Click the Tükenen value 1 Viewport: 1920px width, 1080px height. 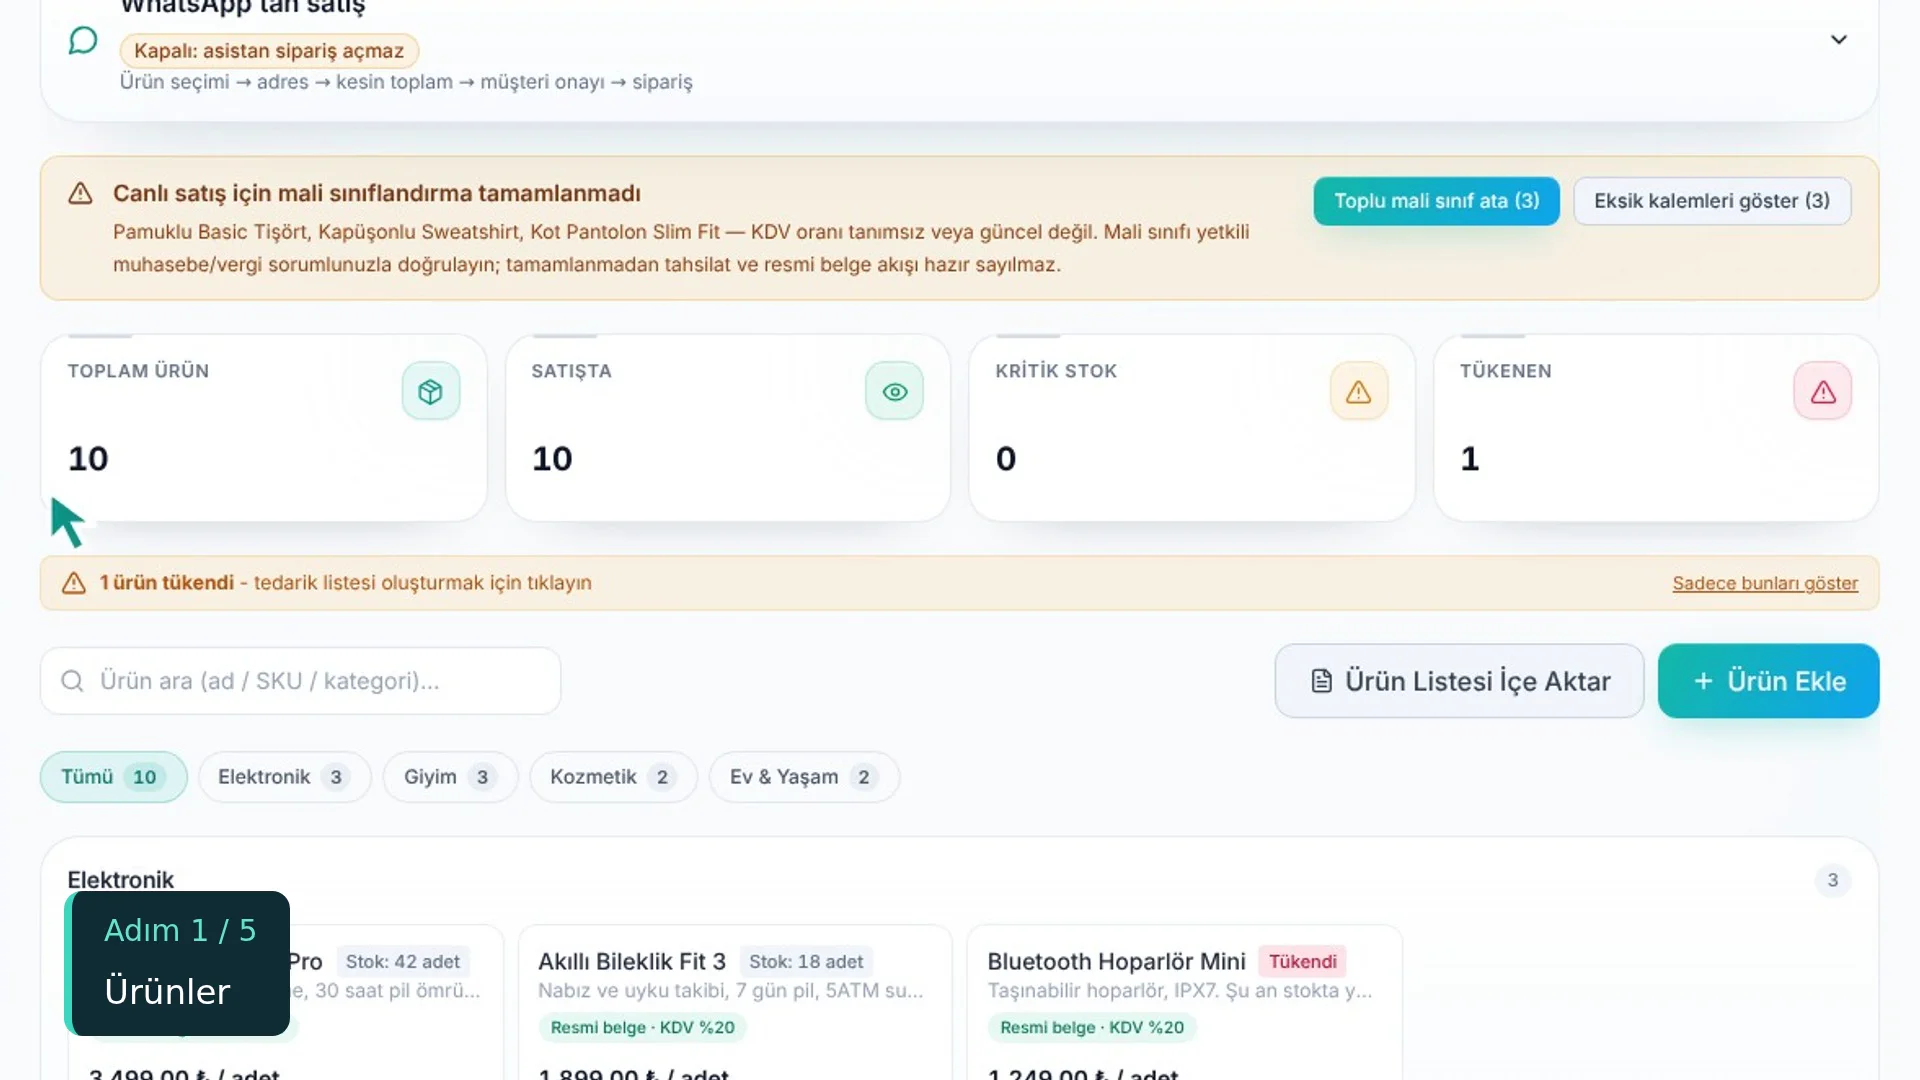1469,459
